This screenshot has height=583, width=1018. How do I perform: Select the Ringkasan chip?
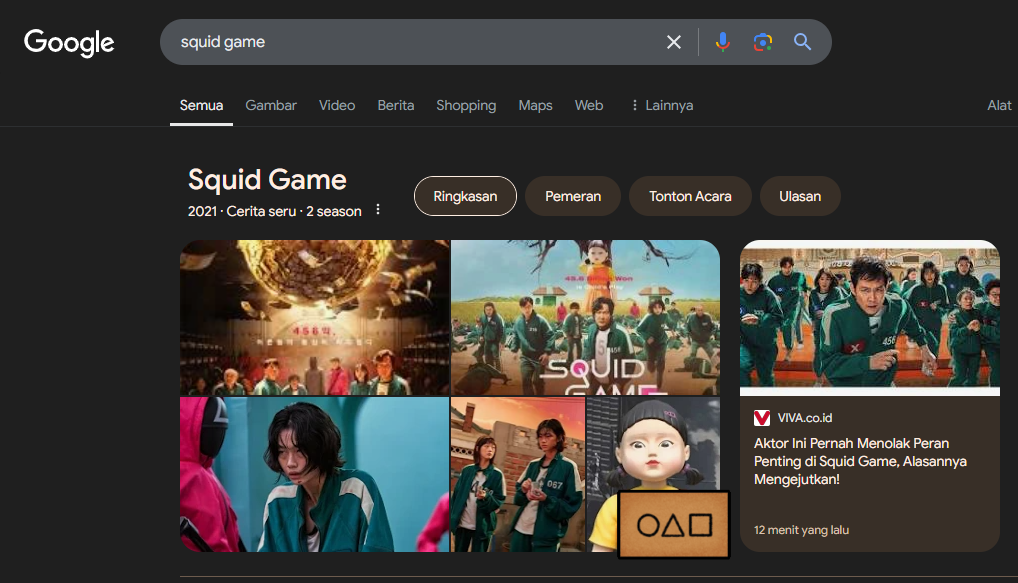[466, 196]
